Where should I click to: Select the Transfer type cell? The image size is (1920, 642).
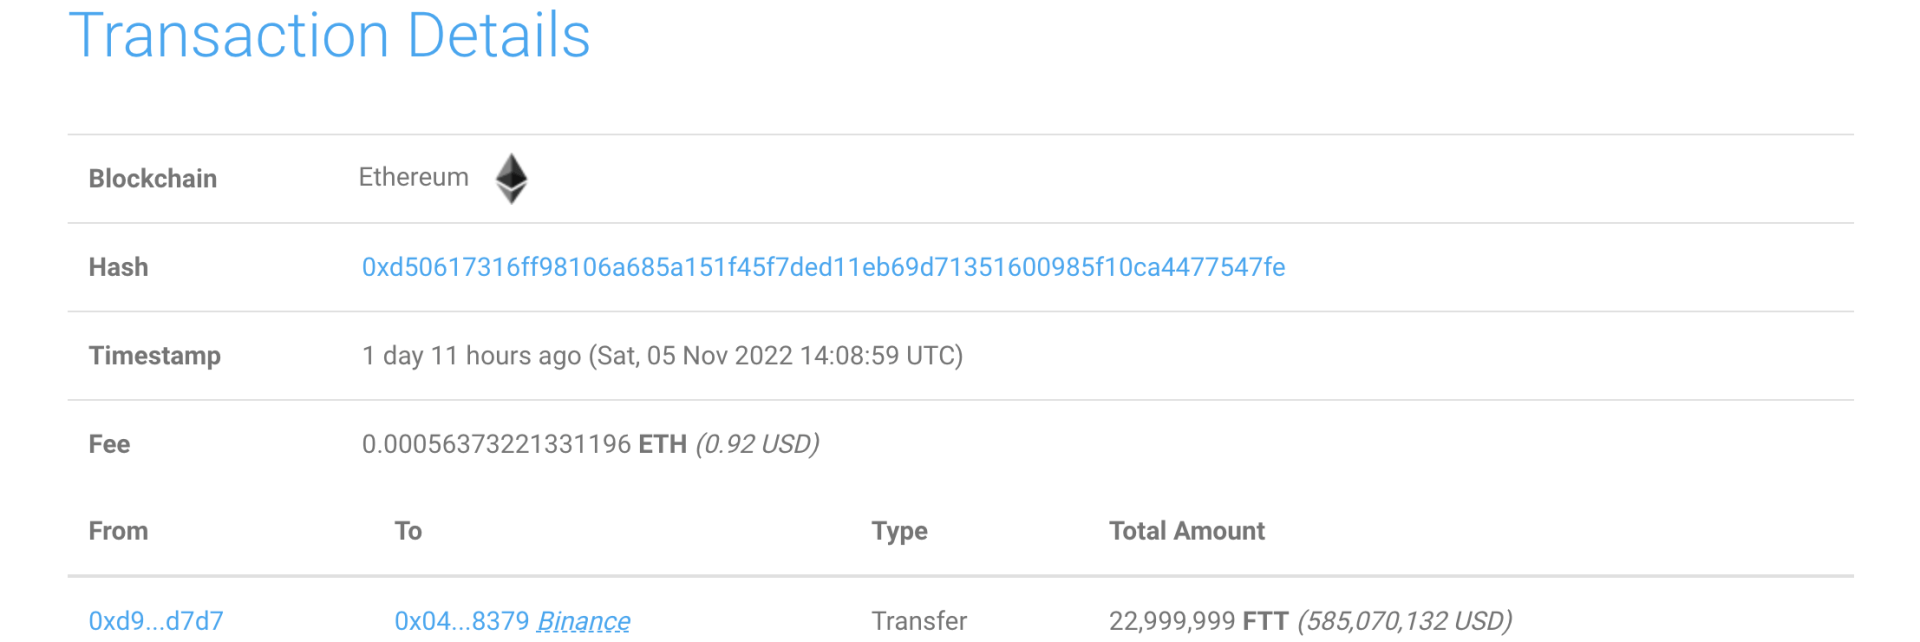919,621
